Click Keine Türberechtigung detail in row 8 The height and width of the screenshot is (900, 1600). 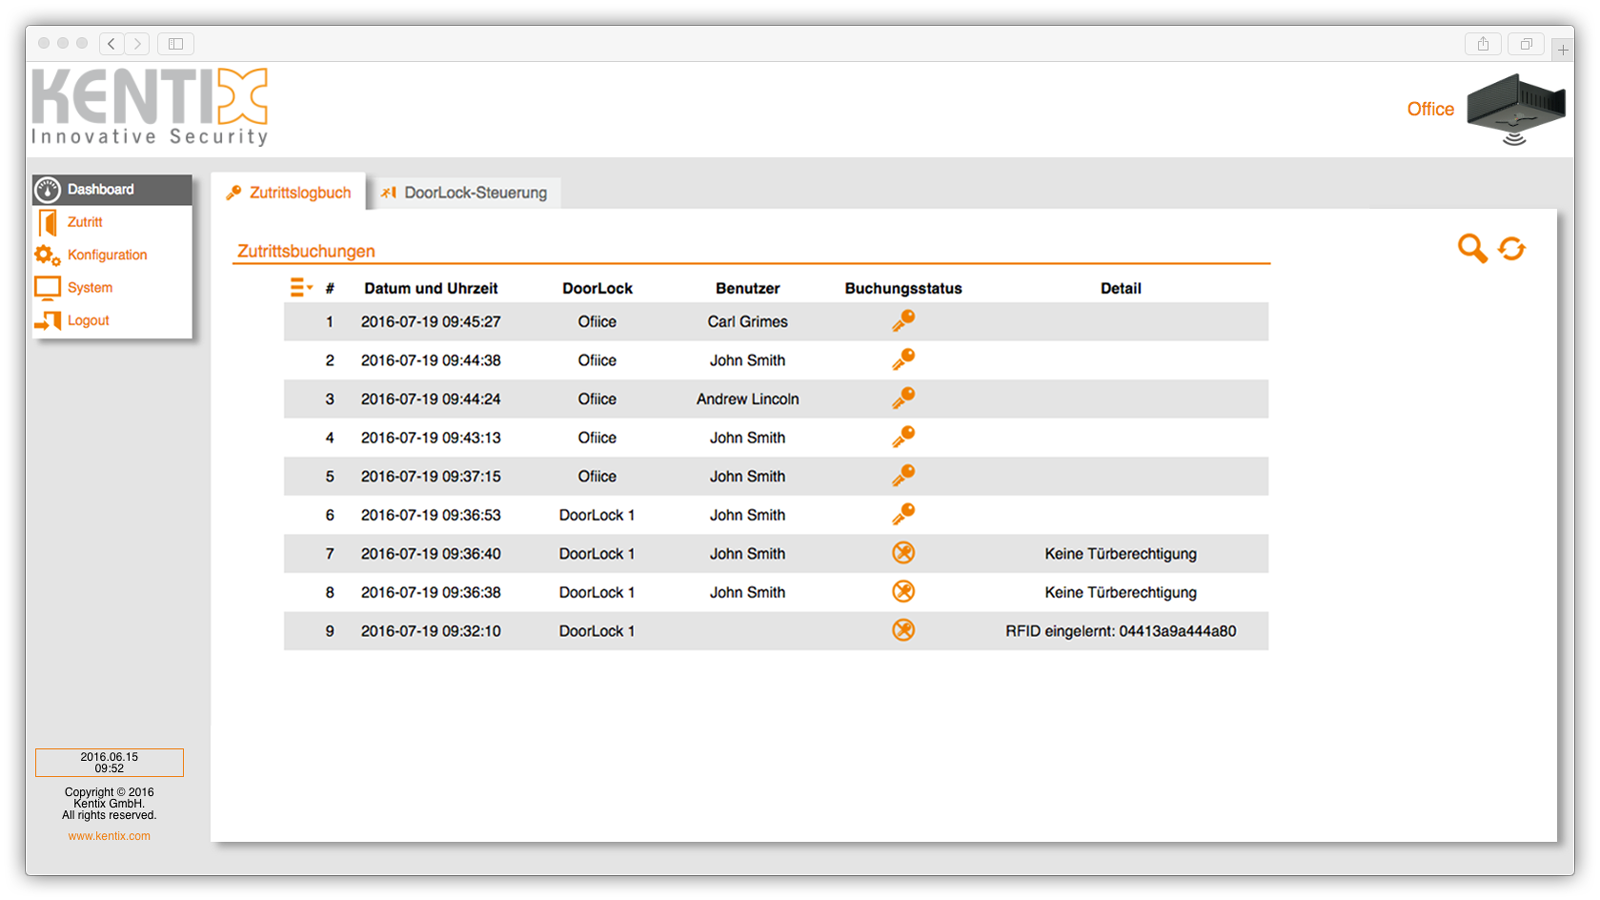pos(1120,592)
